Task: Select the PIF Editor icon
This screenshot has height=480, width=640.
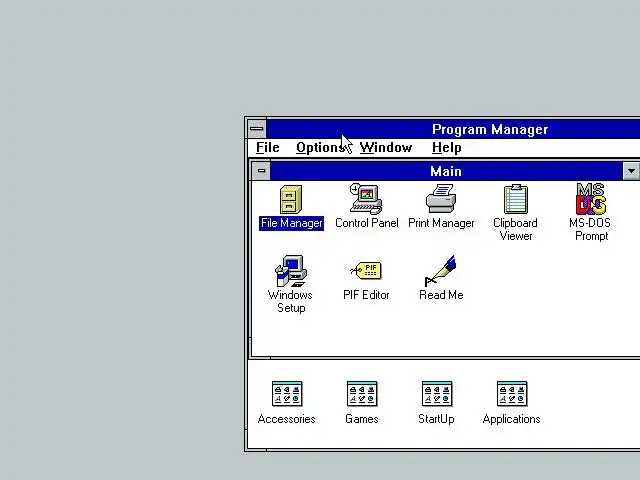Action: [366, 270]
